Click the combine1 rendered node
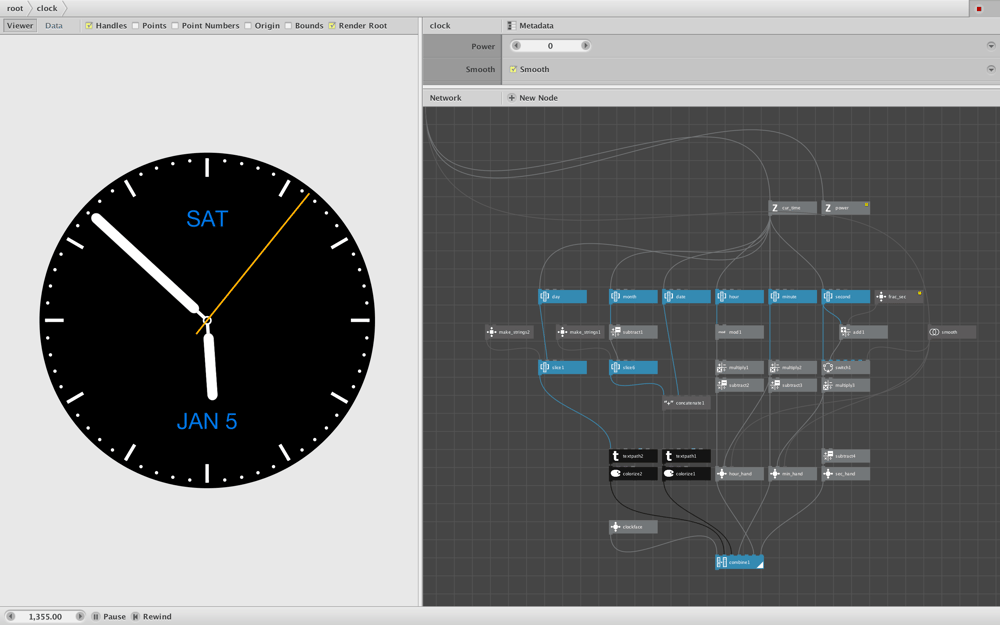Viewport: 1000px width, 625px height. pos(740,562)
